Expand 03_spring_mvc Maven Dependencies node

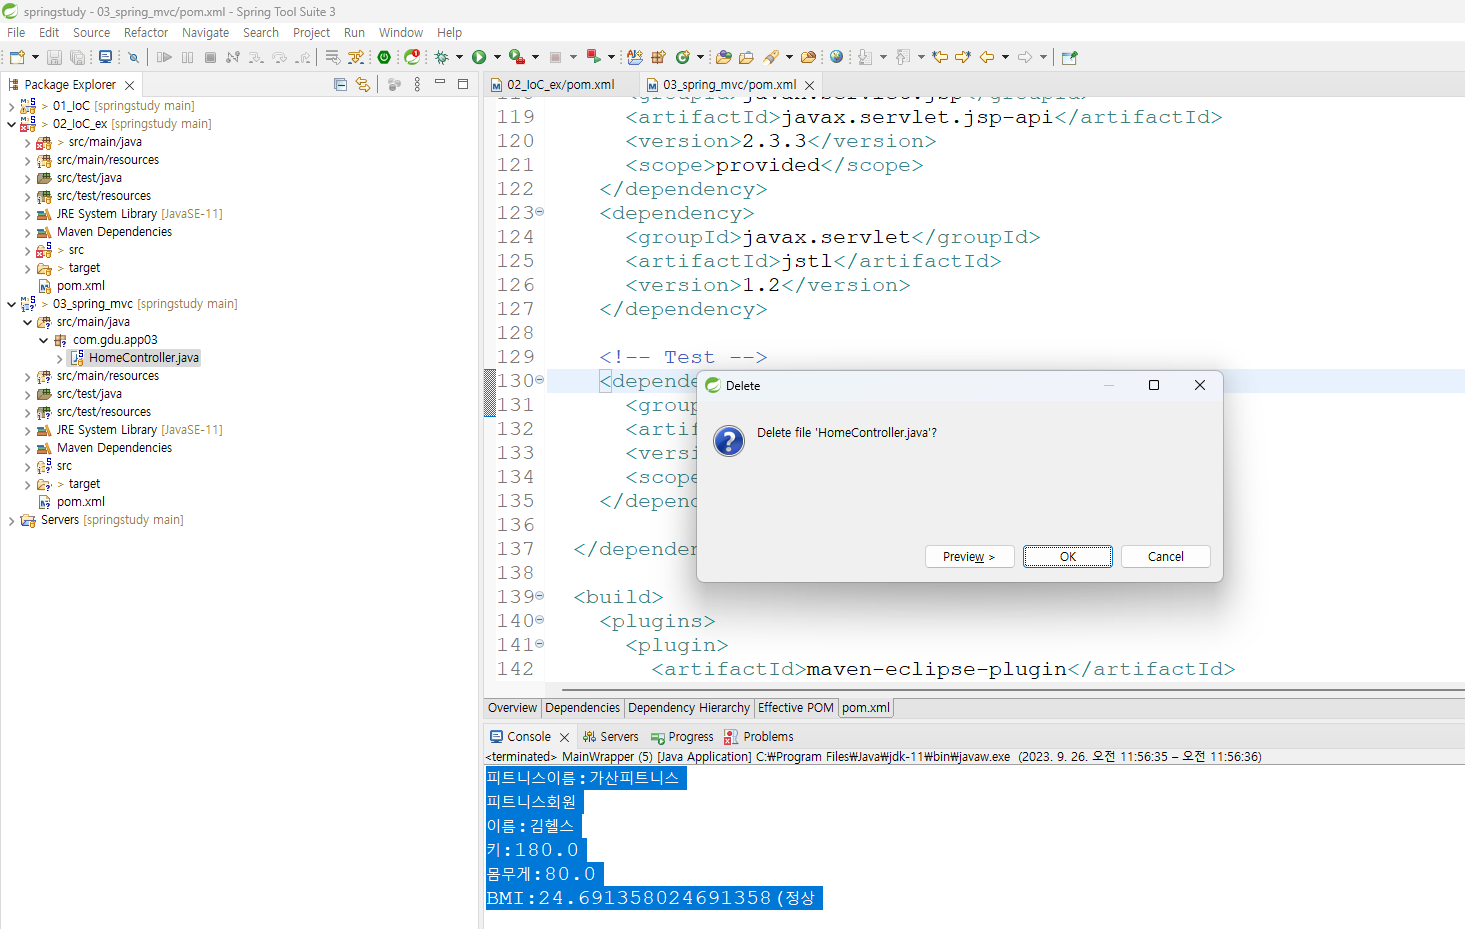[28, 448]
